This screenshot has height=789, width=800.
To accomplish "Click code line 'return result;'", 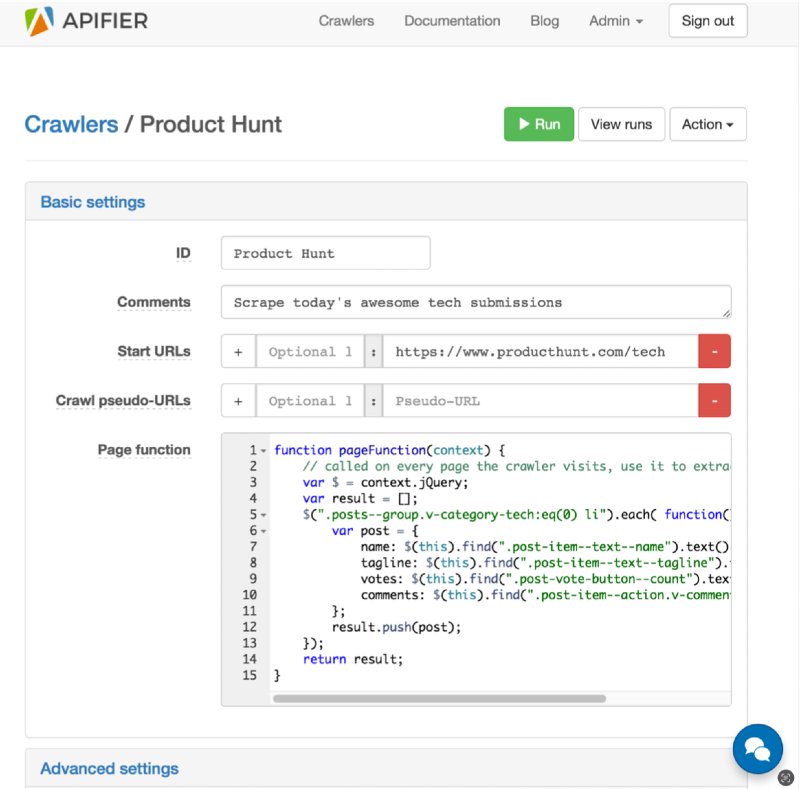I will tap(353, 659).
